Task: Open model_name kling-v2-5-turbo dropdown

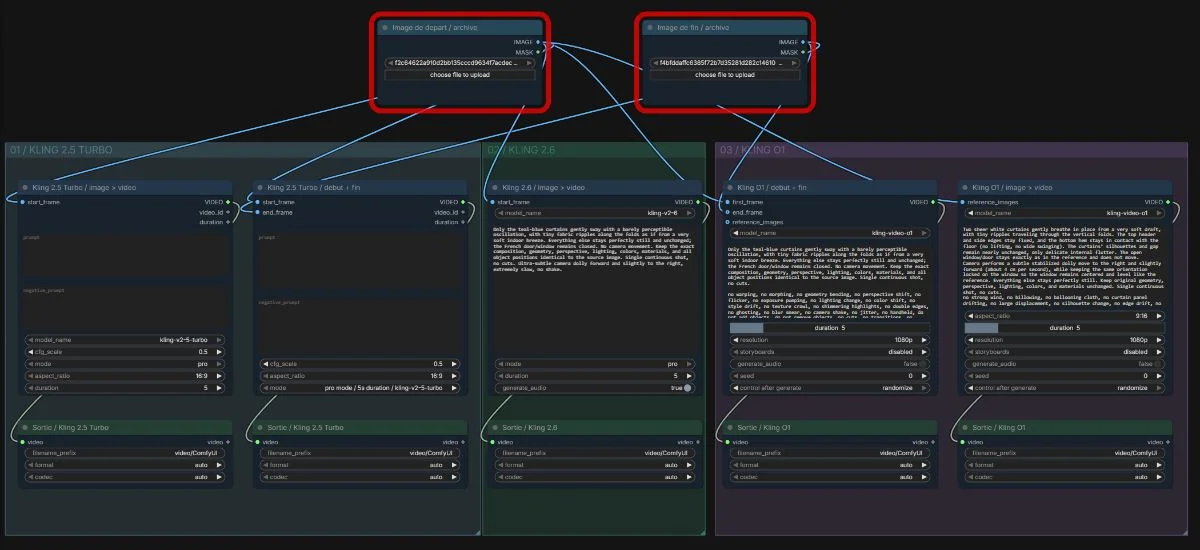Action: coord(126,340)
